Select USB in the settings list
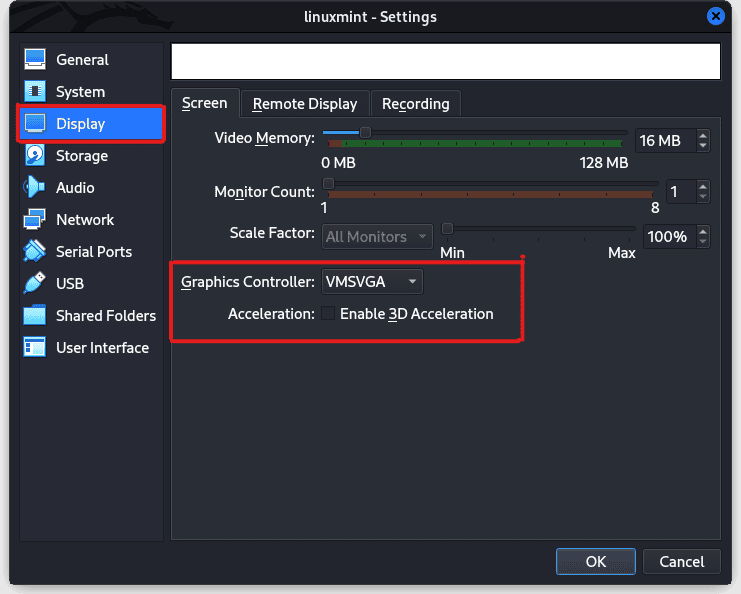This screenshot has width=741, height=594. (92, 284)
